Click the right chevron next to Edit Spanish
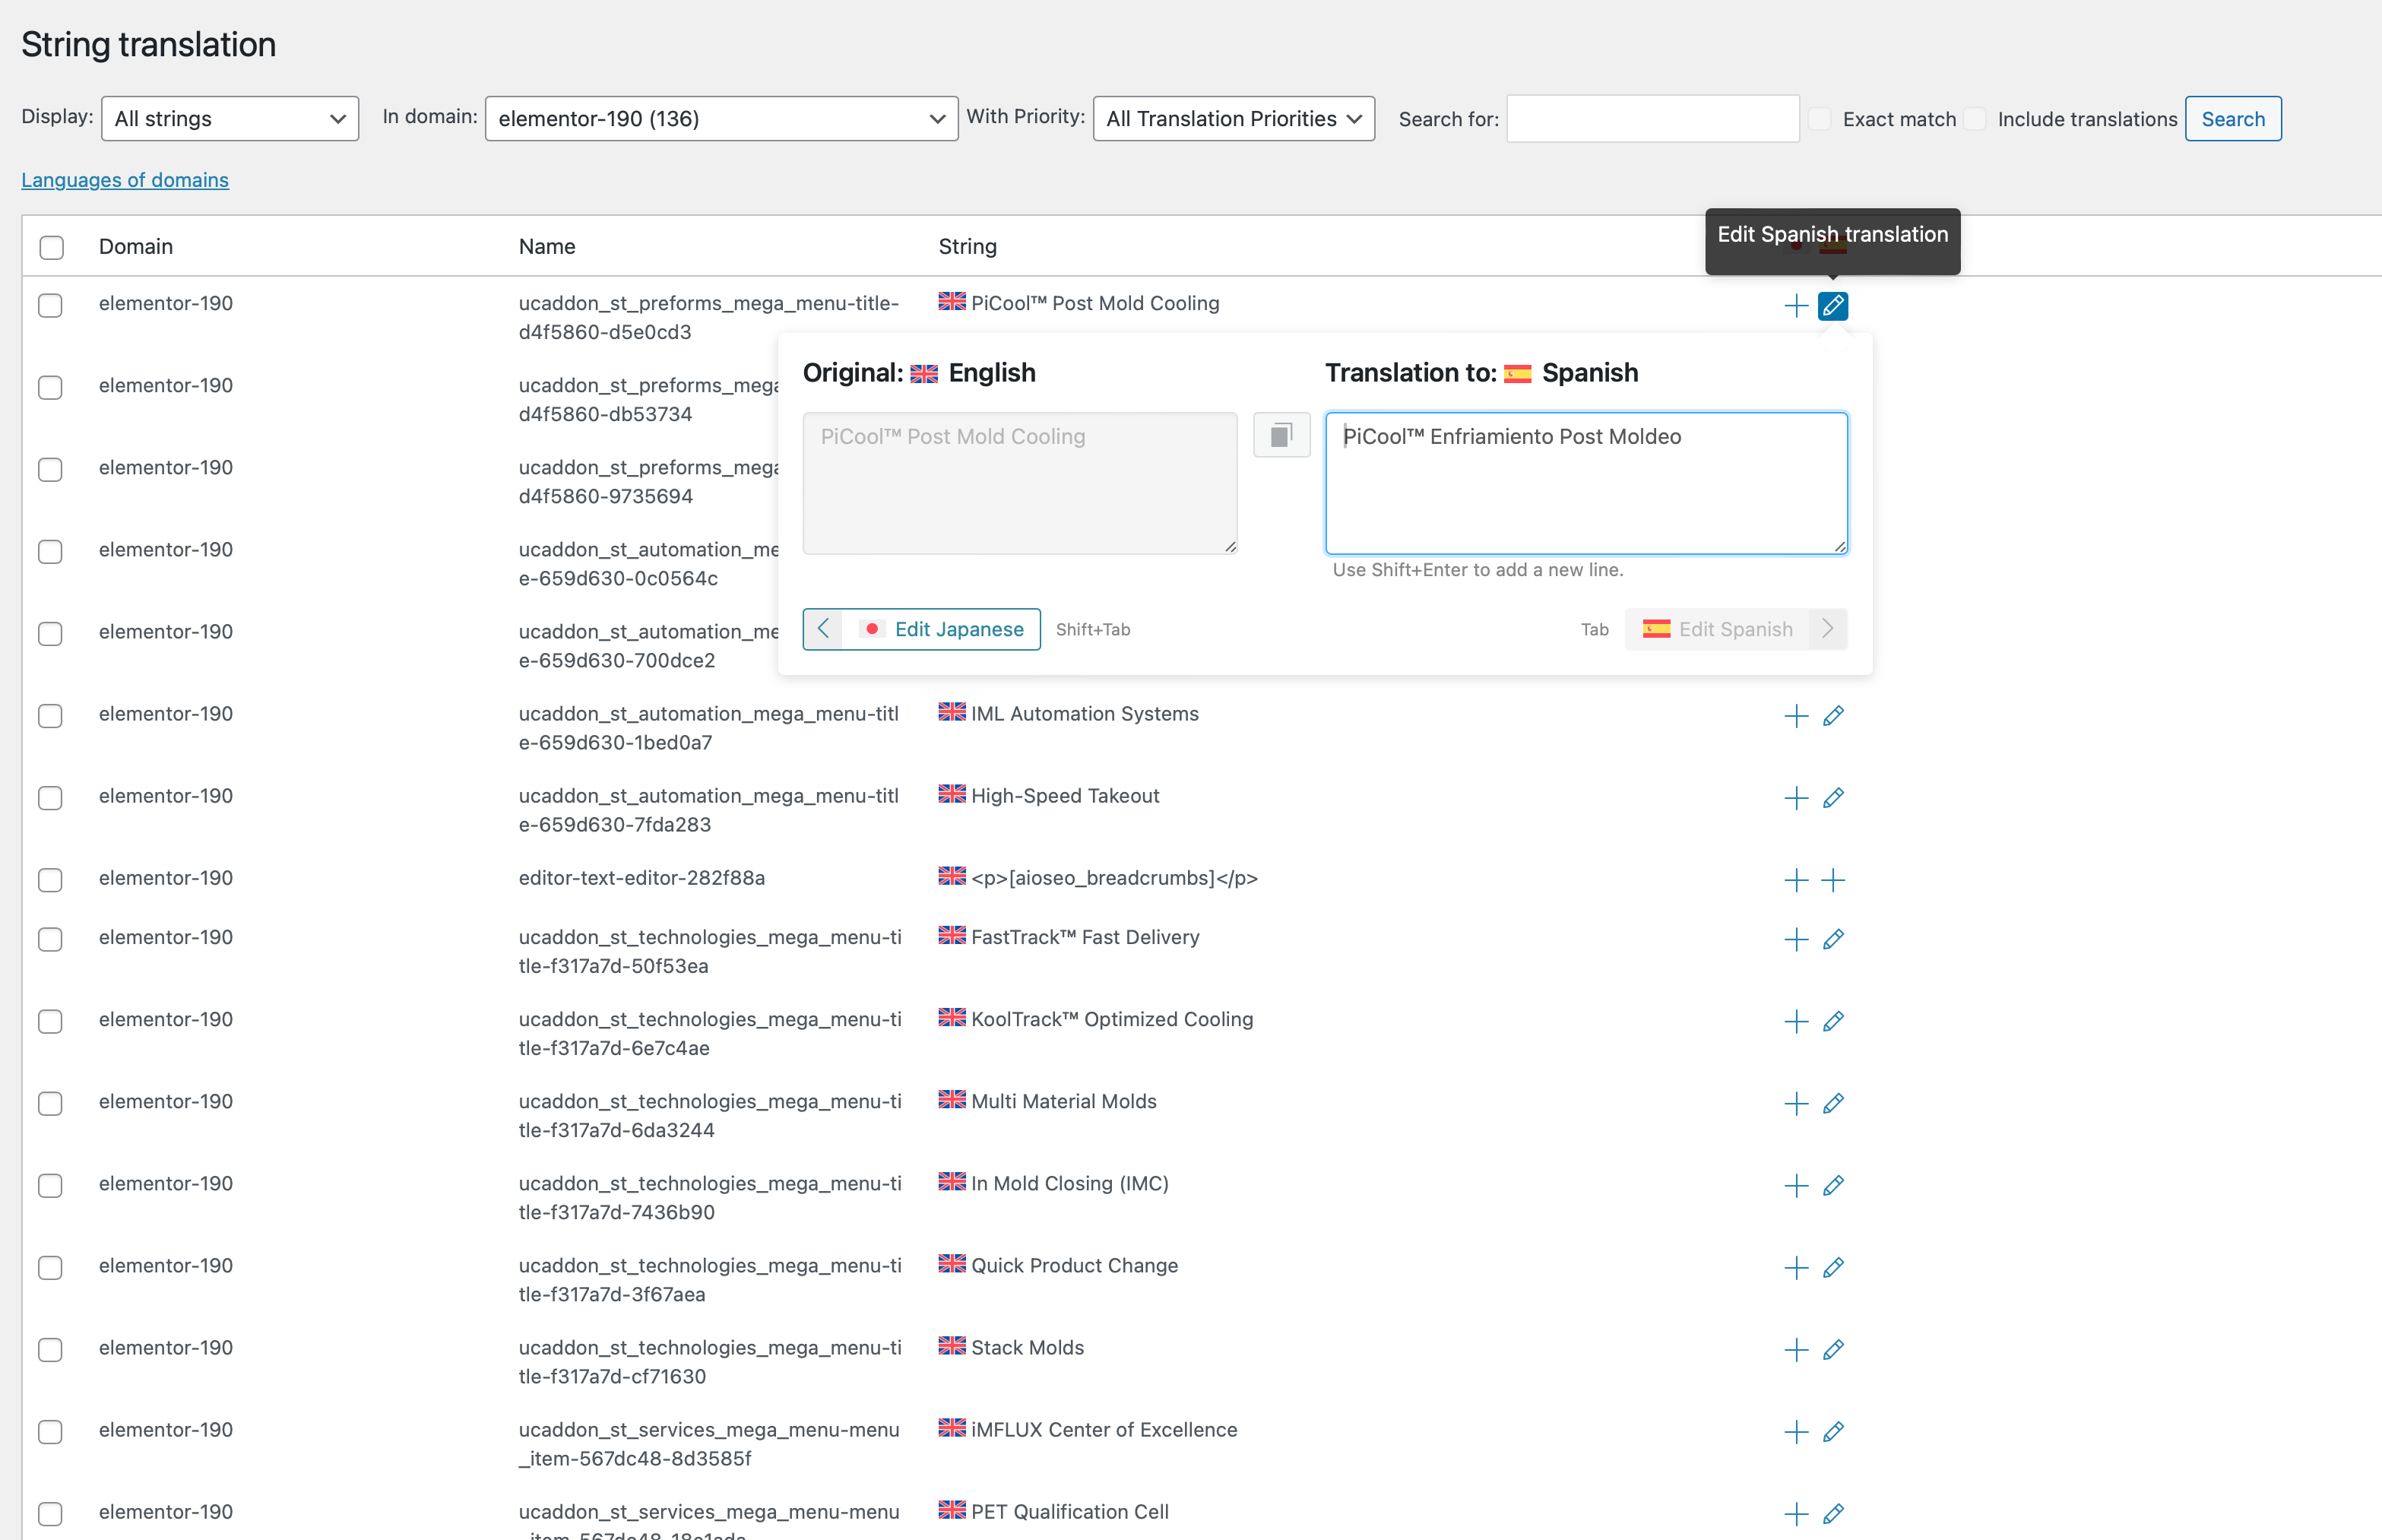This screenshot has width=2382, height=1540. [1827, 629]
